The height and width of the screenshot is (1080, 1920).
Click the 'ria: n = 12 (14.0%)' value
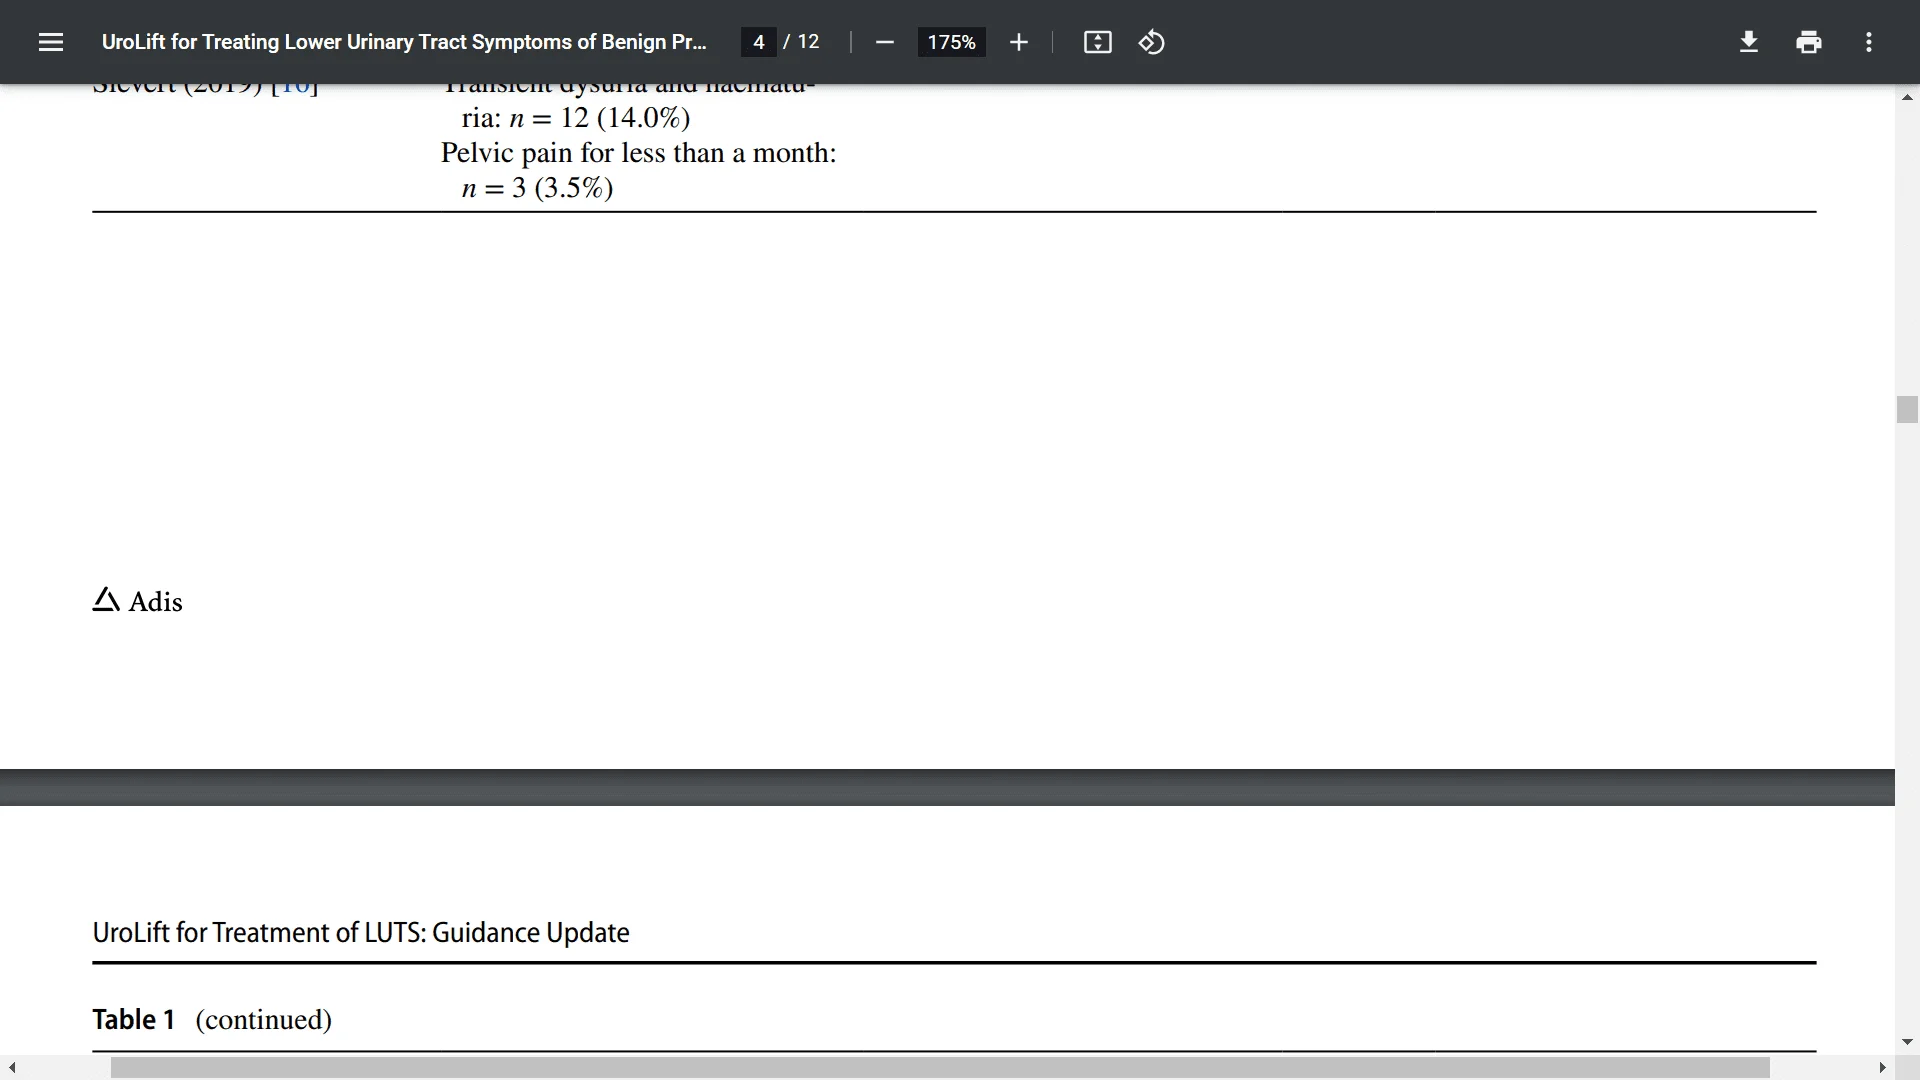click(x=576, y=118)
